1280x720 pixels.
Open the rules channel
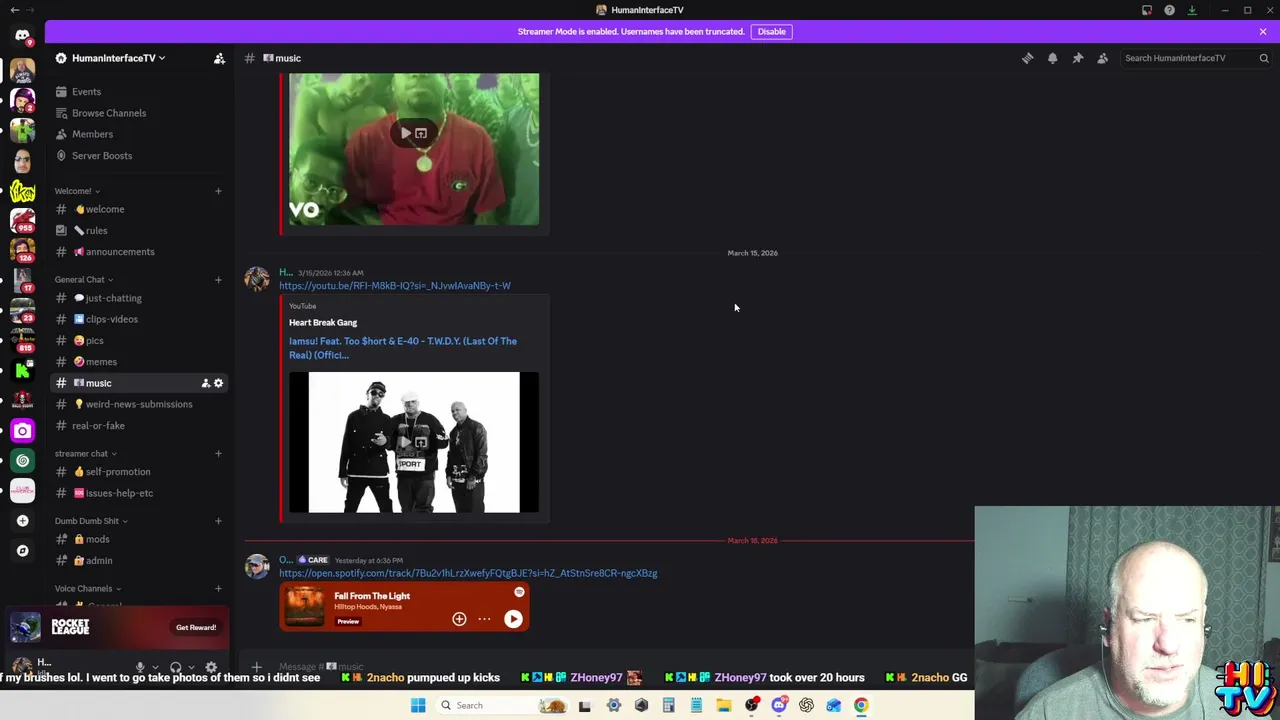pyautogui.click(x=140, y=230)
